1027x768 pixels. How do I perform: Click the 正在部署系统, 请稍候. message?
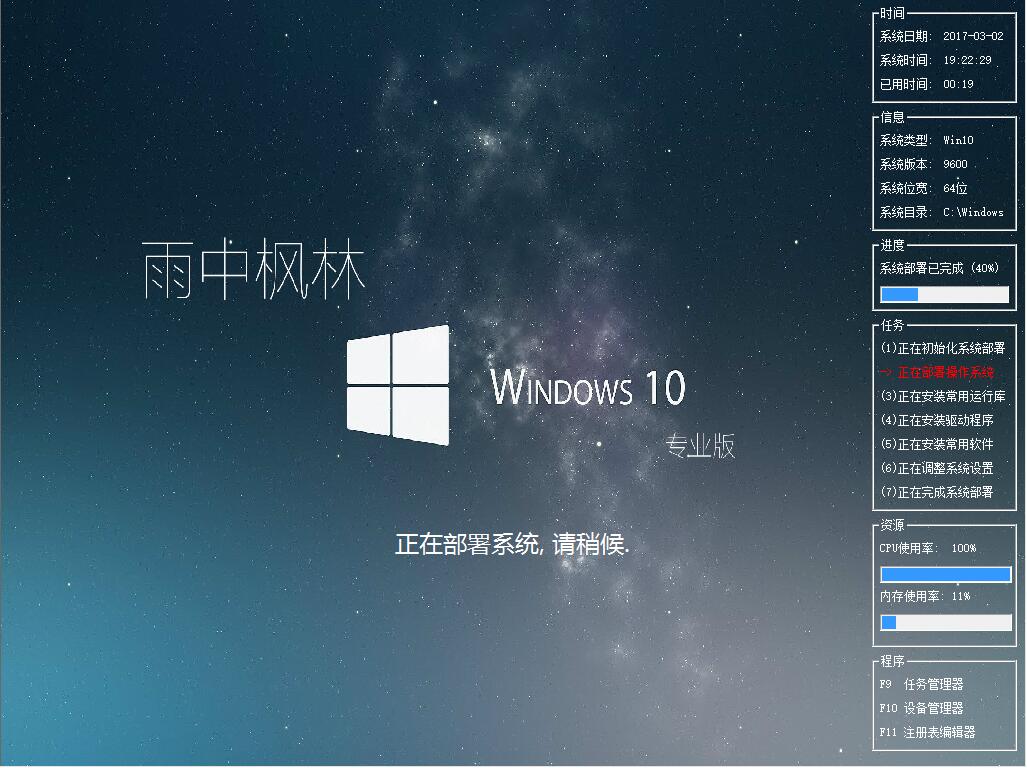(512, 544)
